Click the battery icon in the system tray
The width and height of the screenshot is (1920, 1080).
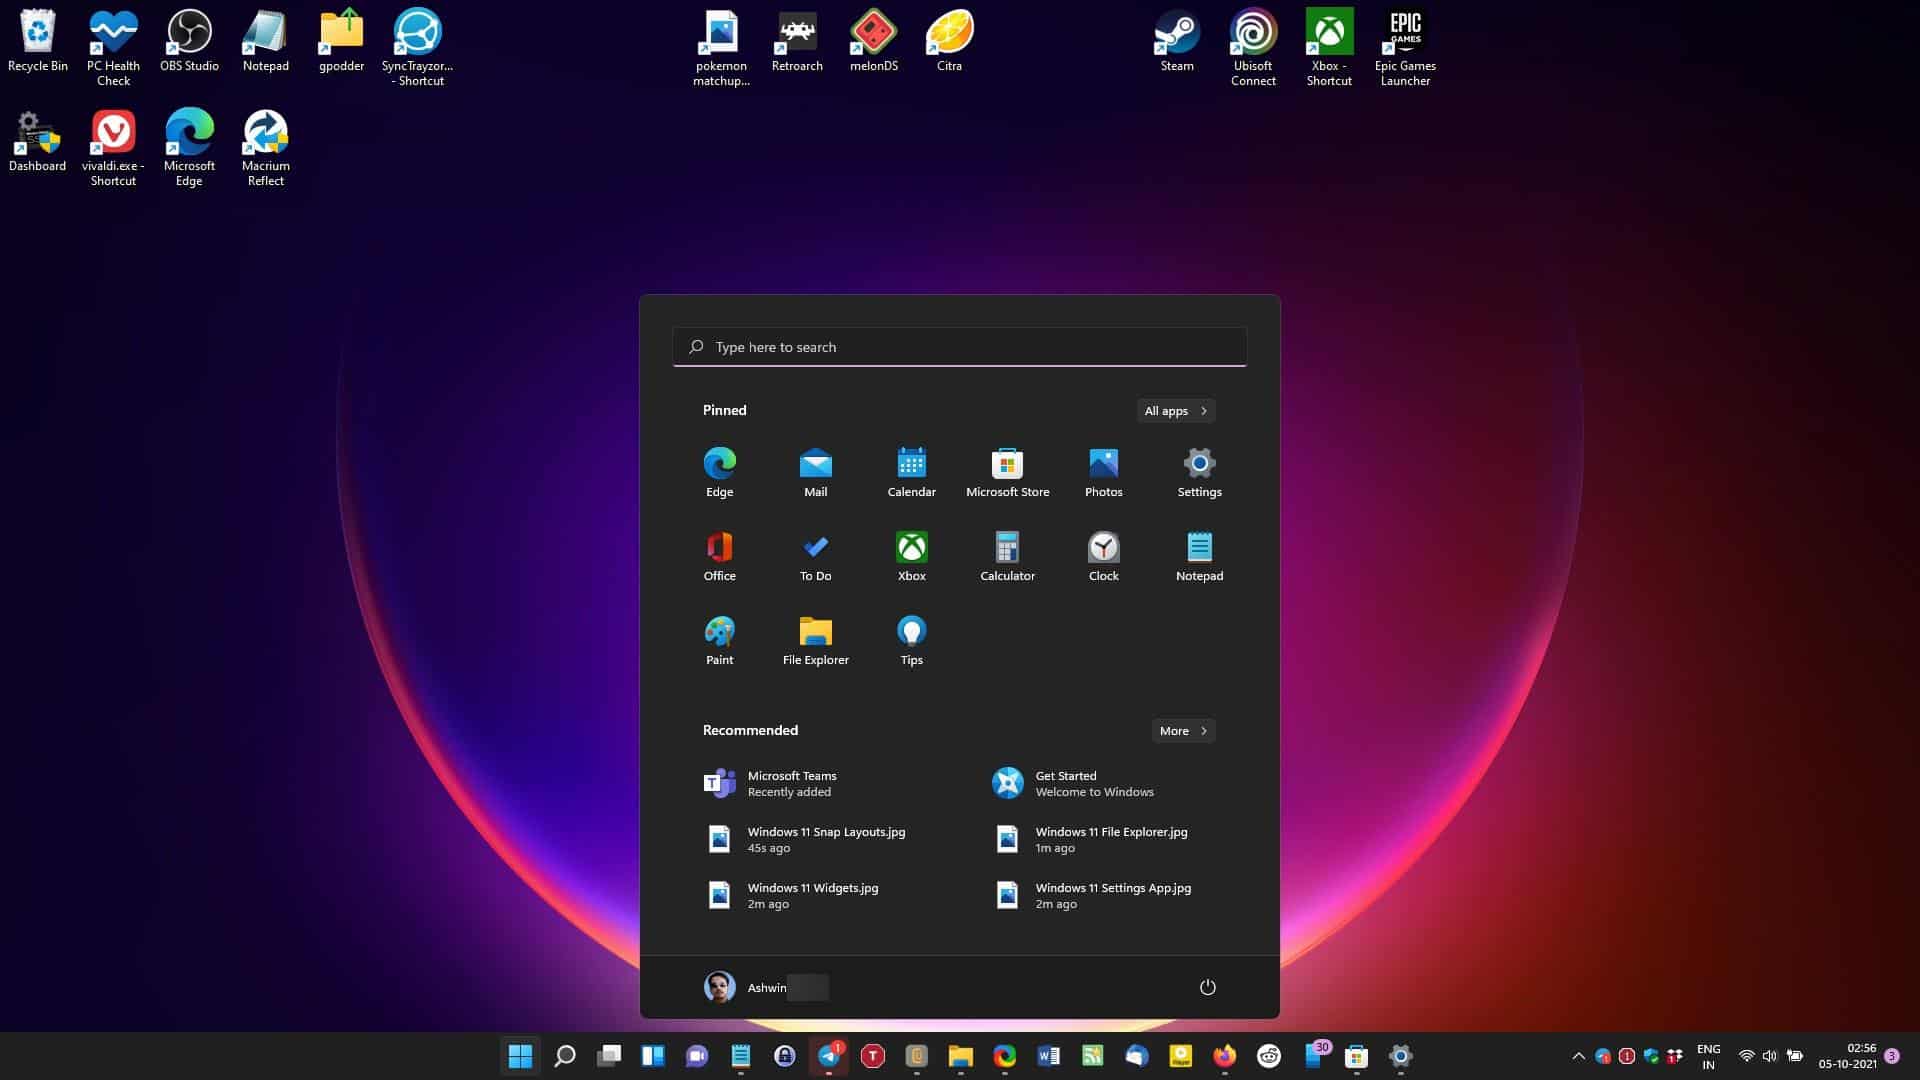tap(1795, 1056)
